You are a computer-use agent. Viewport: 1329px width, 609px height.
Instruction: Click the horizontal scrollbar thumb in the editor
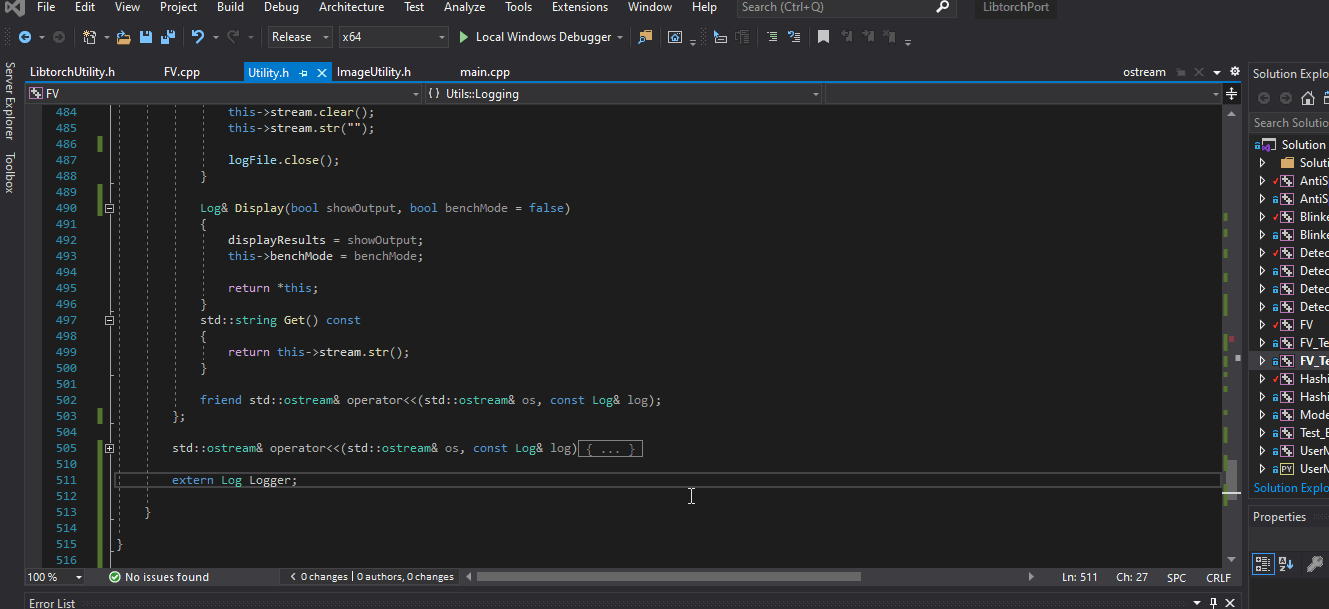(x=668, y=577)
